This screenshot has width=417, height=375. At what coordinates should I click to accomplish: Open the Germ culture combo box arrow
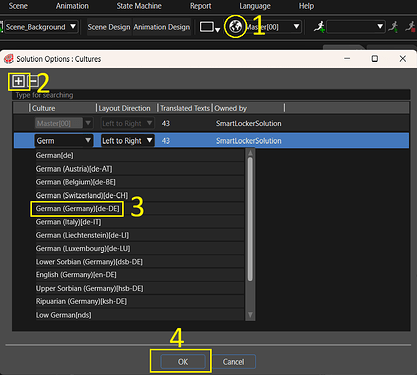(88, 140)
